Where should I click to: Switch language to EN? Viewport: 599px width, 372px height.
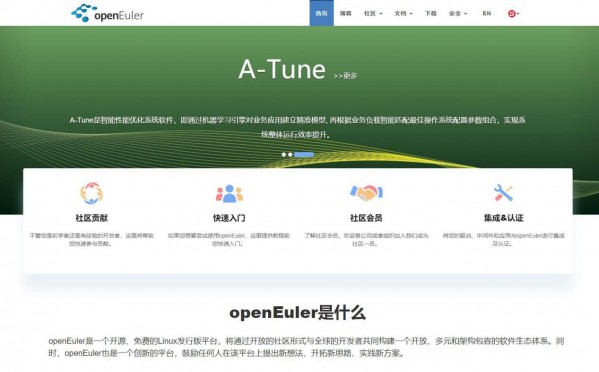486,13
